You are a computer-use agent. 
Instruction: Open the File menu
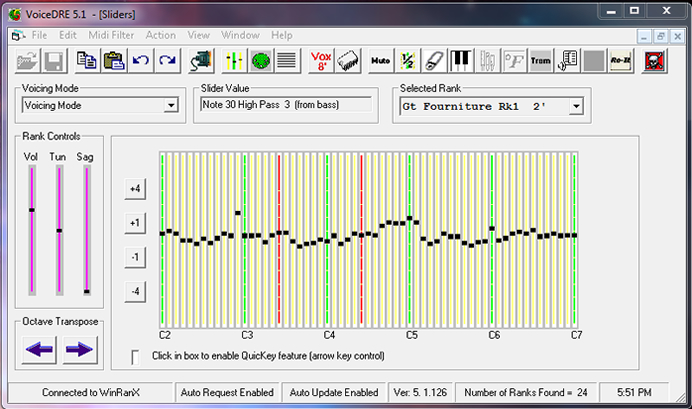(39, 35)
